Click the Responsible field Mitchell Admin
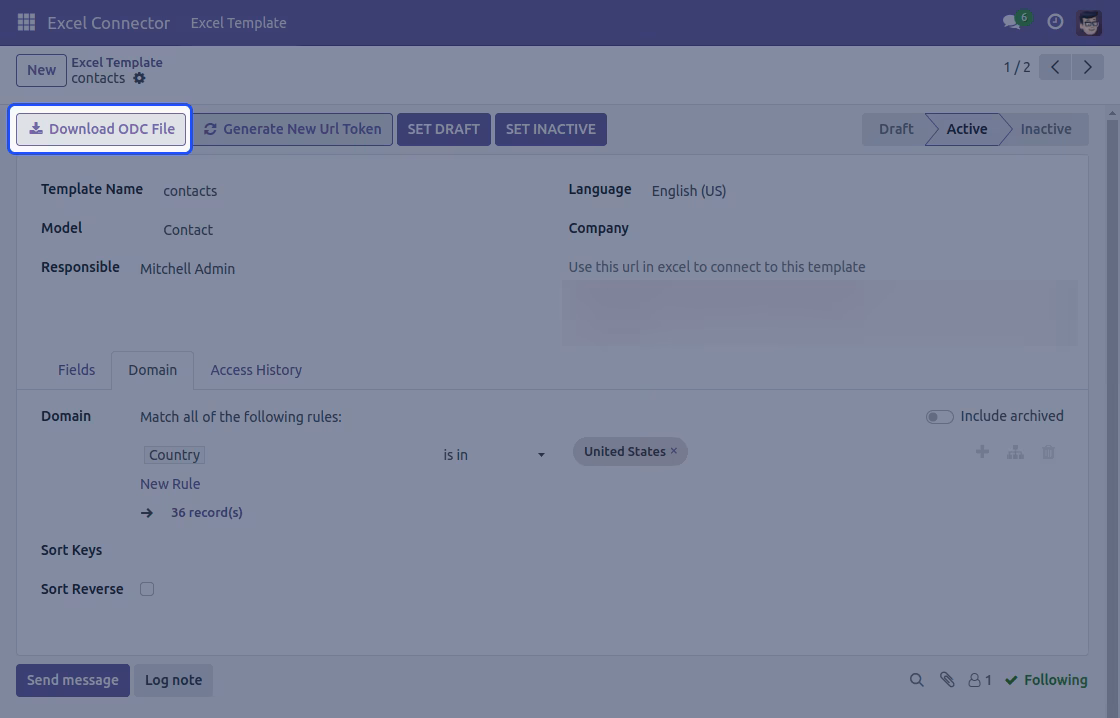The width and height of the screenshot is (1120, 718). click(187, 269)
